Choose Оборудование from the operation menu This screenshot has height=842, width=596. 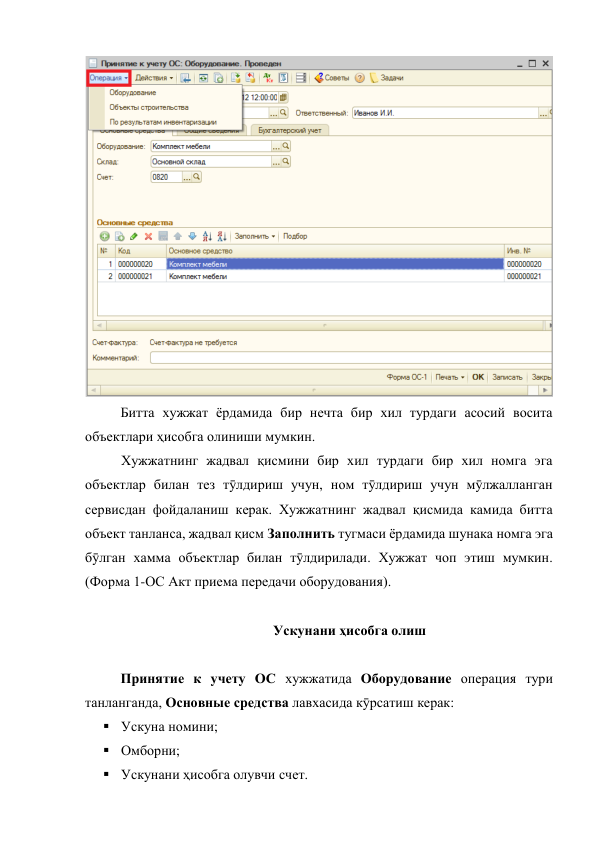(x=133, y=93)
